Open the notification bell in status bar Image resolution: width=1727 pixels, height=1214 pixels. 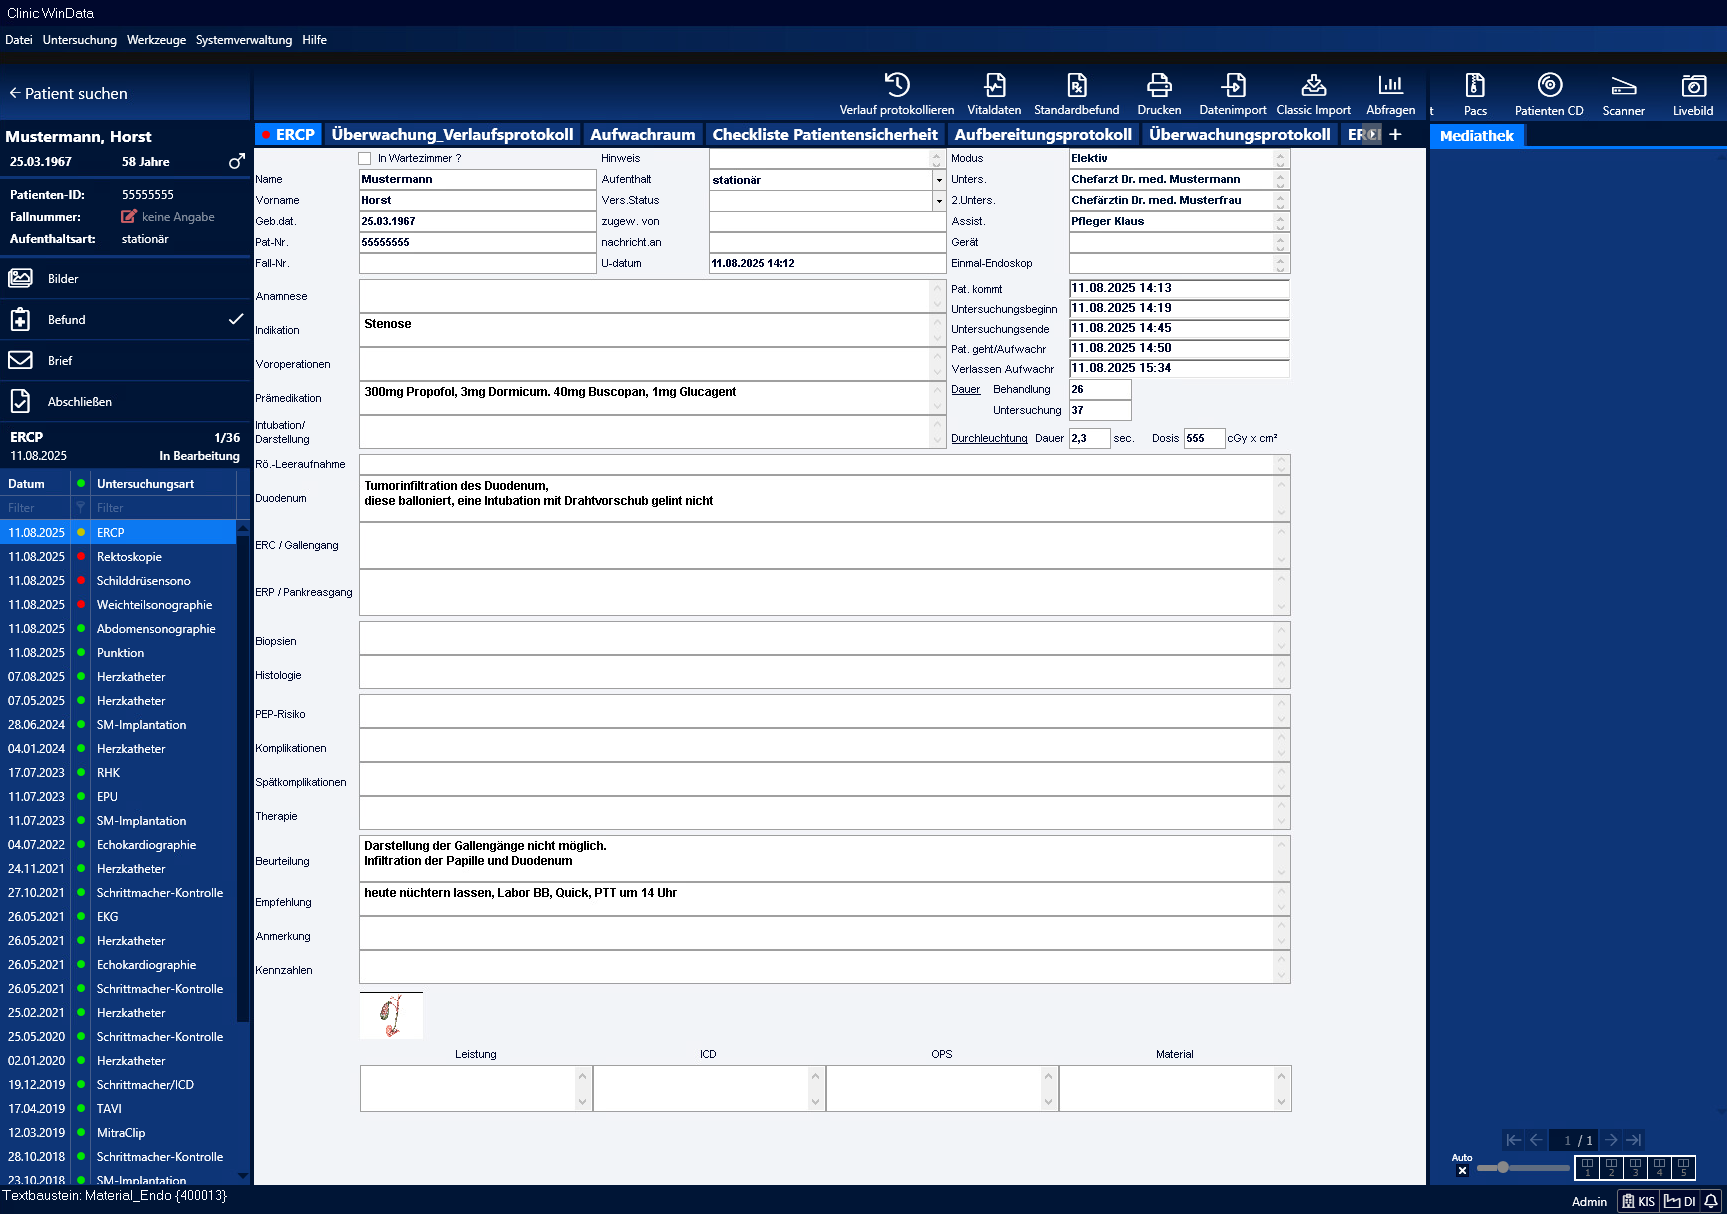[1711, 1201]
